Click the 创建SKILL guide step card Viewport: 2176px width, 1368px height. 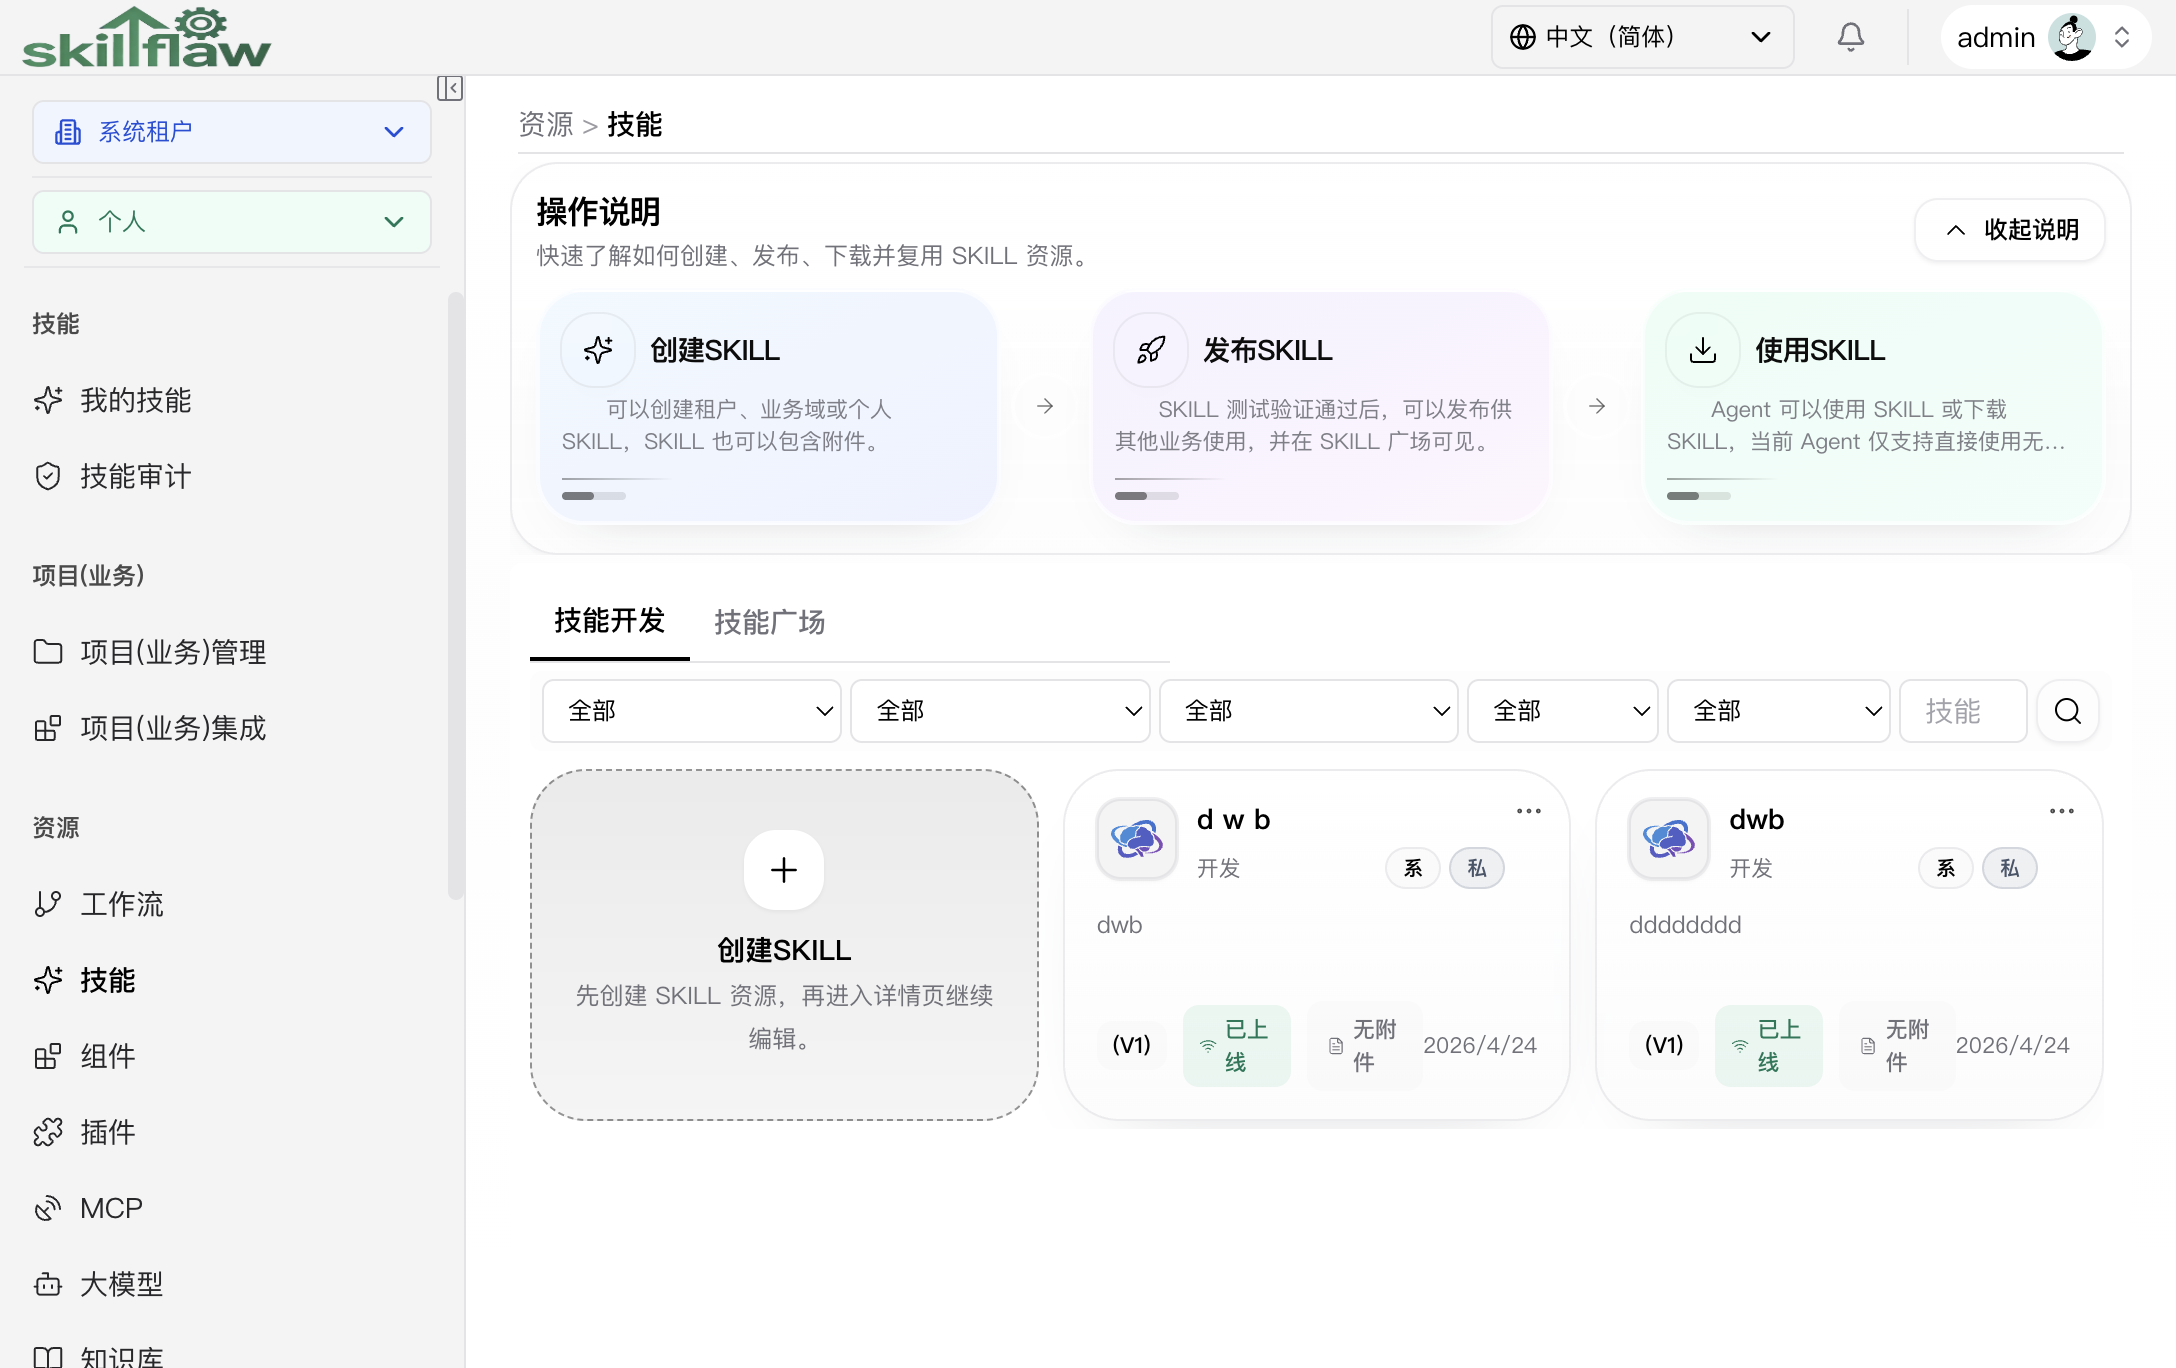[769, 406]
